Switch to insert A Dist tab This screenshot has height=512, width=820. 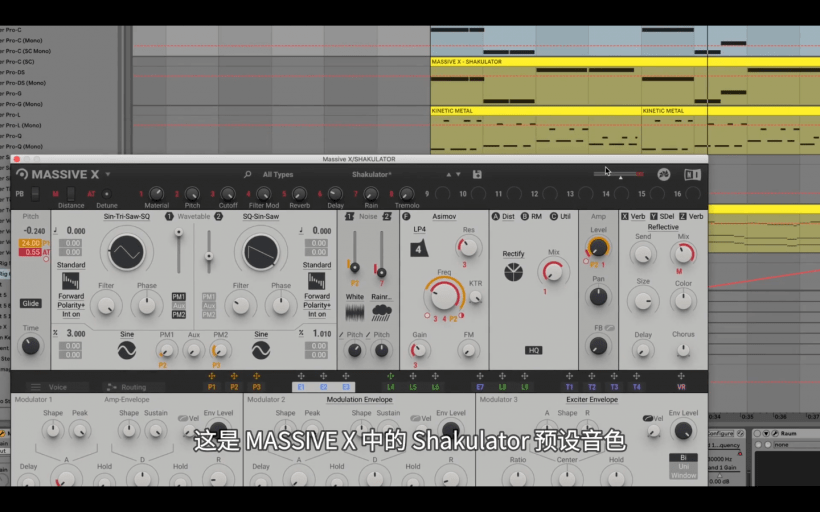pos(503,217)
